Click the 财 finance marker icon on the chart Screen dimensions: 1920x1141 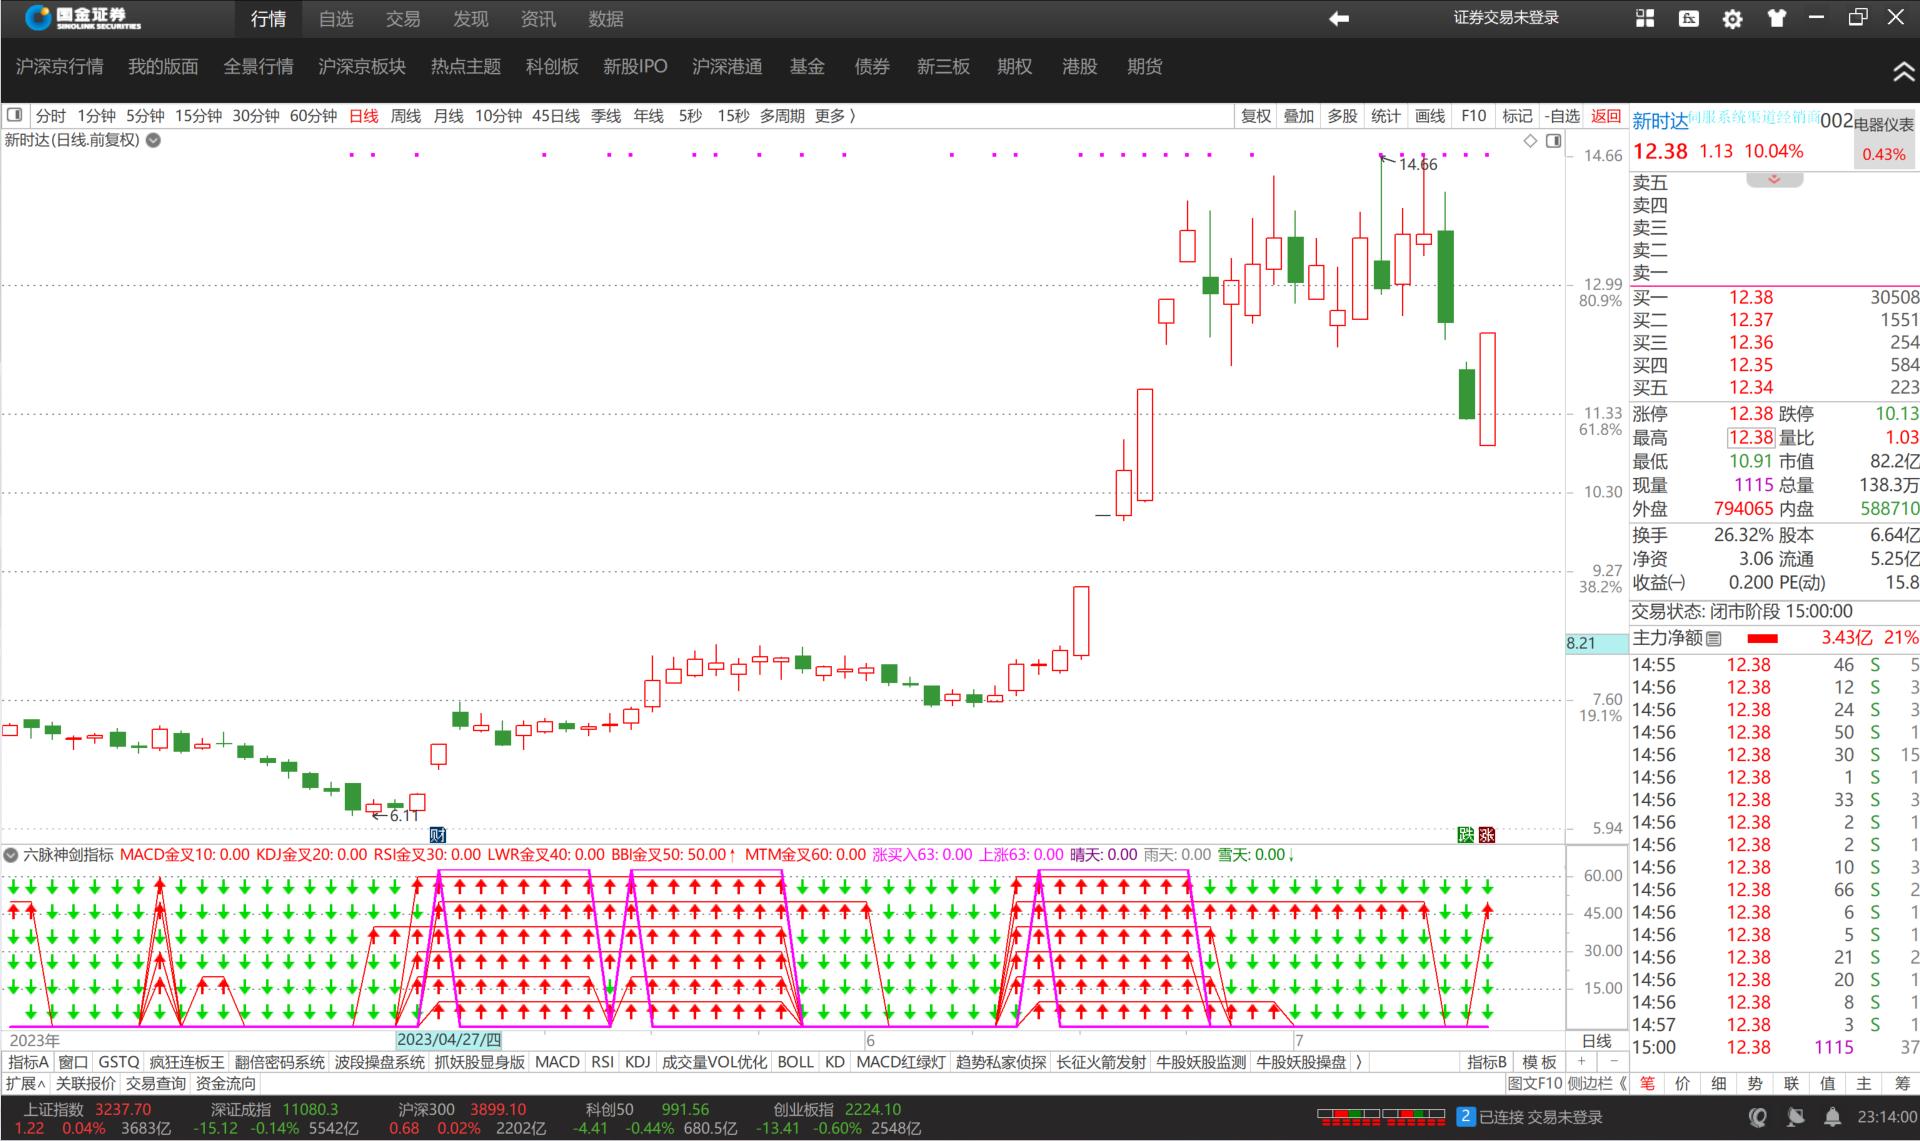pos(437,834)
